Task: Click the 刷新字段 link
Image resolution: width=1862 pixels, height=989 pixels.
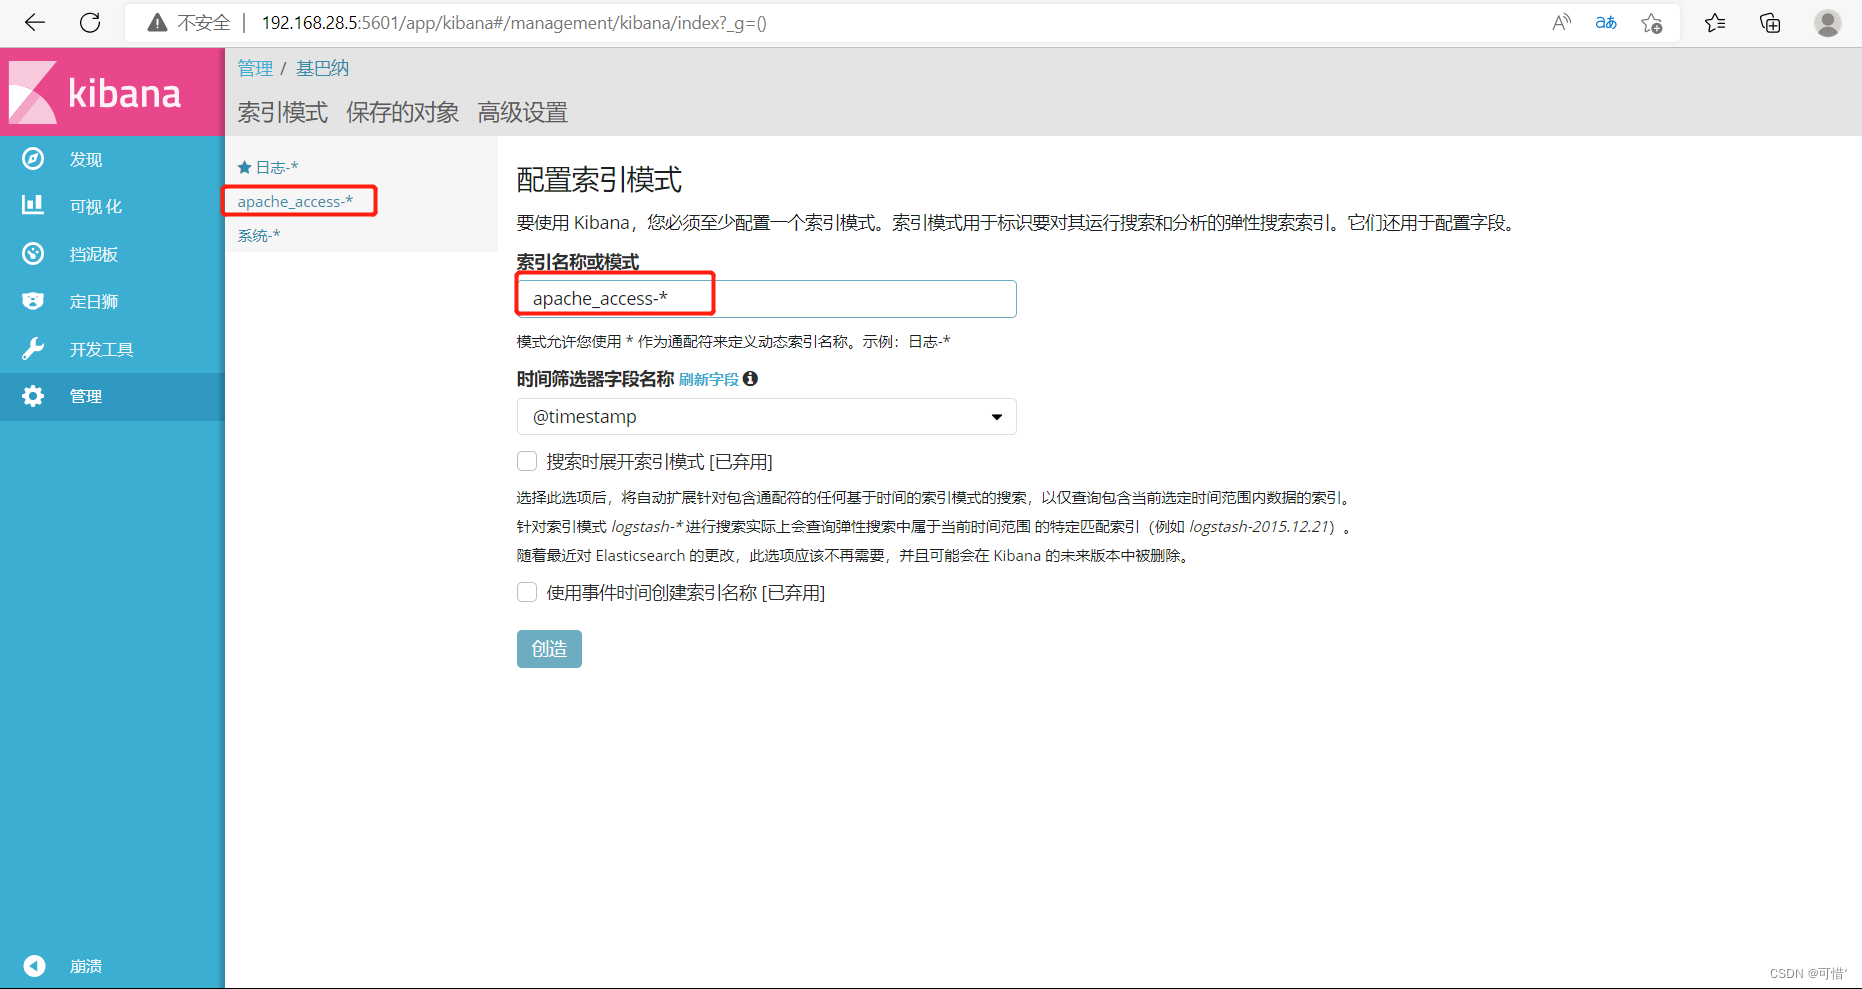Action: click(x=708, y=379)
